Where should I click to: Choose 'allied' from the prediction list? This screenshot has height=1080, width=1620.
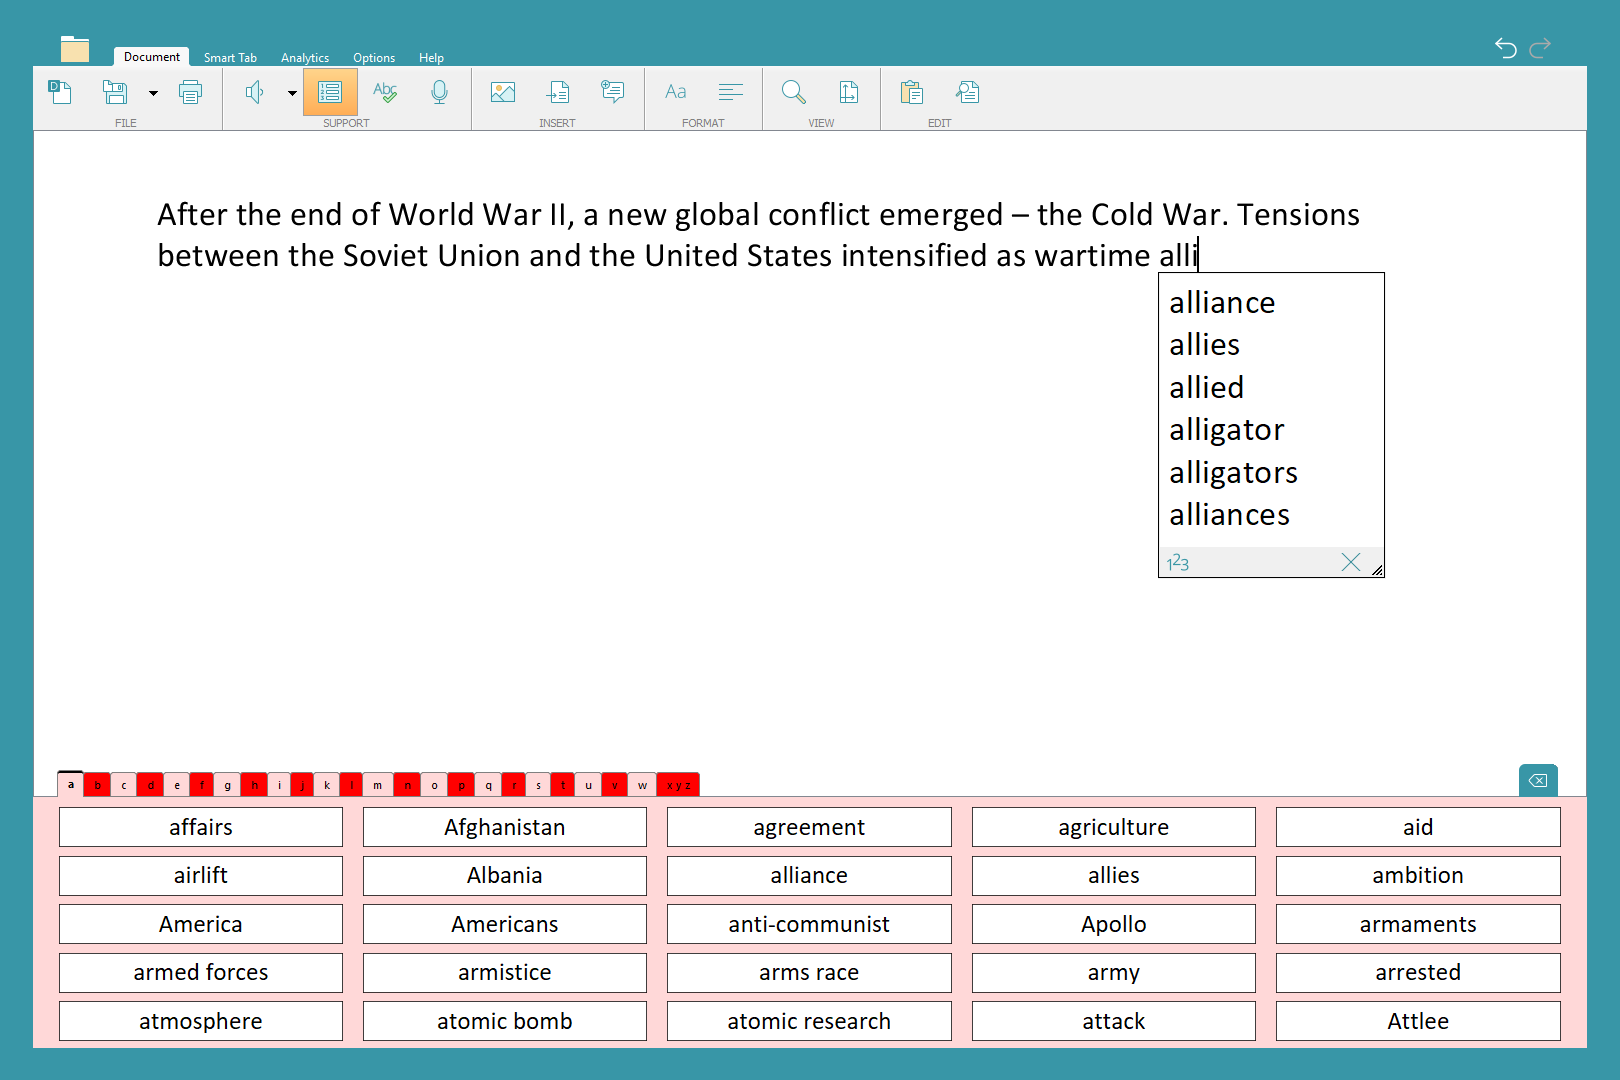click(x=1207, y=387)
